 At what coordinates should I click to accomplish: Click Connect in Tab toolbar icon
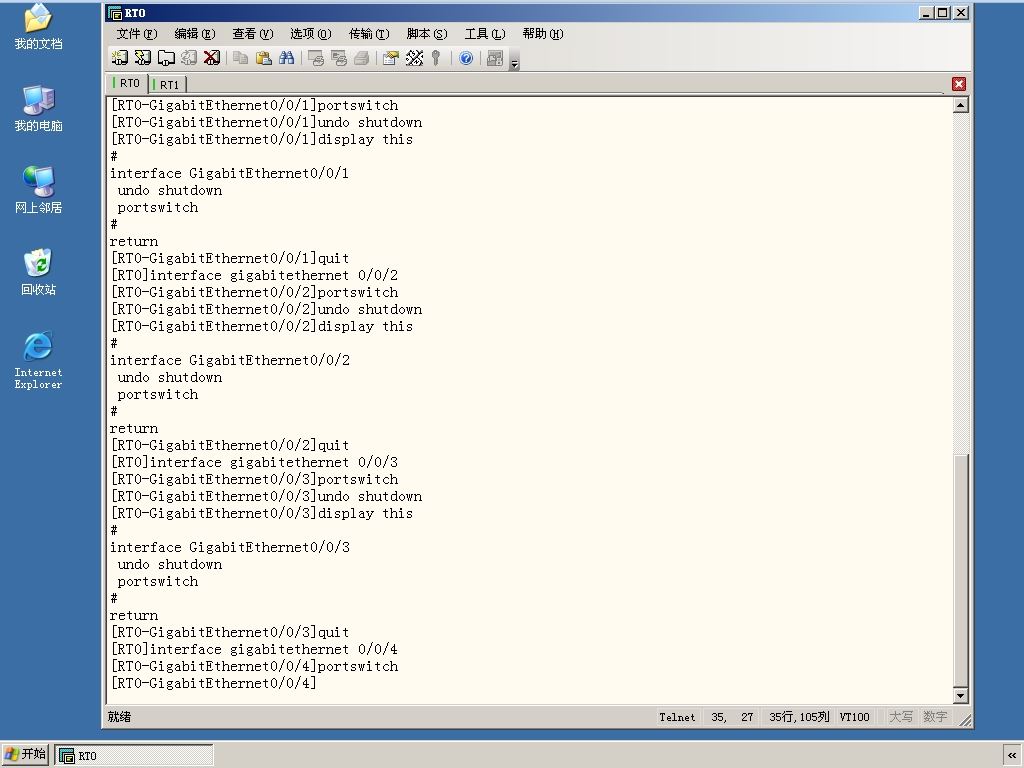166,58
